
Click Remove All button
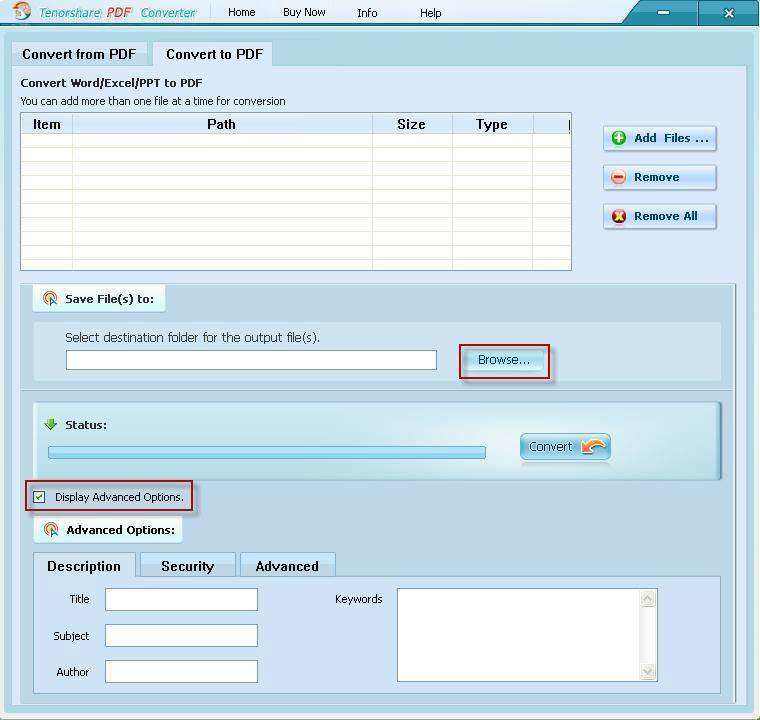[660, 216]
